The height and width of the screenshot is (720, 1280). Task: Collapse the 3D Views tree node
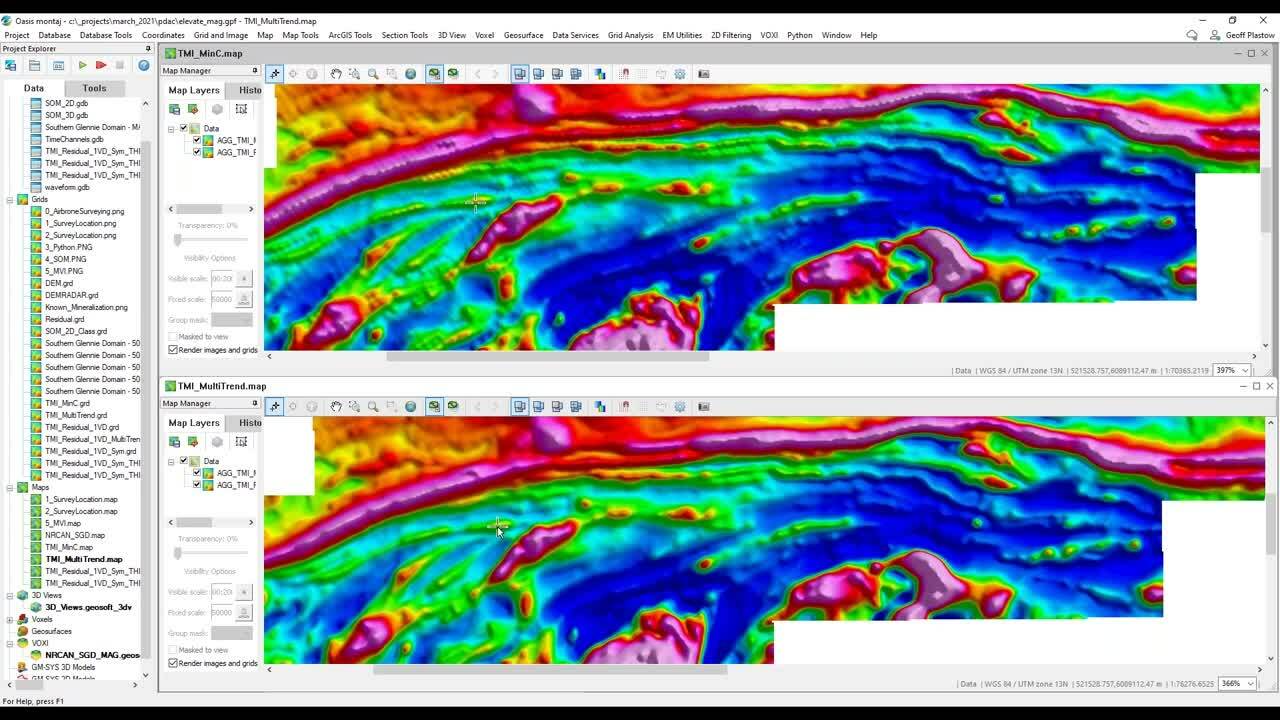coord(10,595)
